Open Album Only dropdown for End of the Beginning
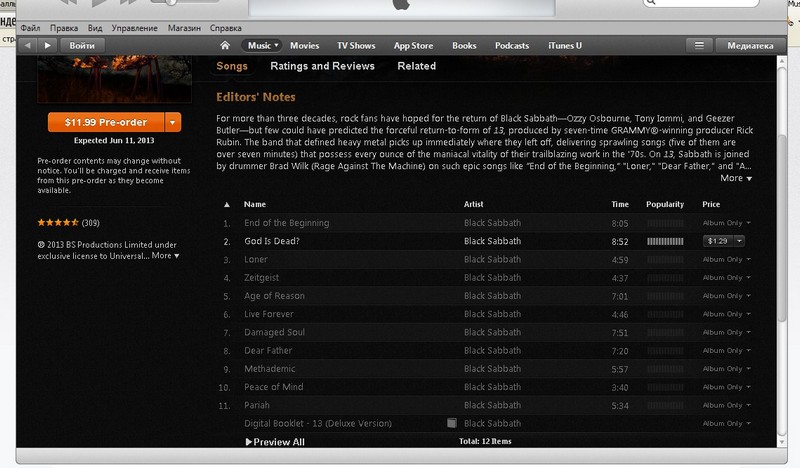Image resolution: width=800 pixels, height=468 pixels. click(748, 223)
